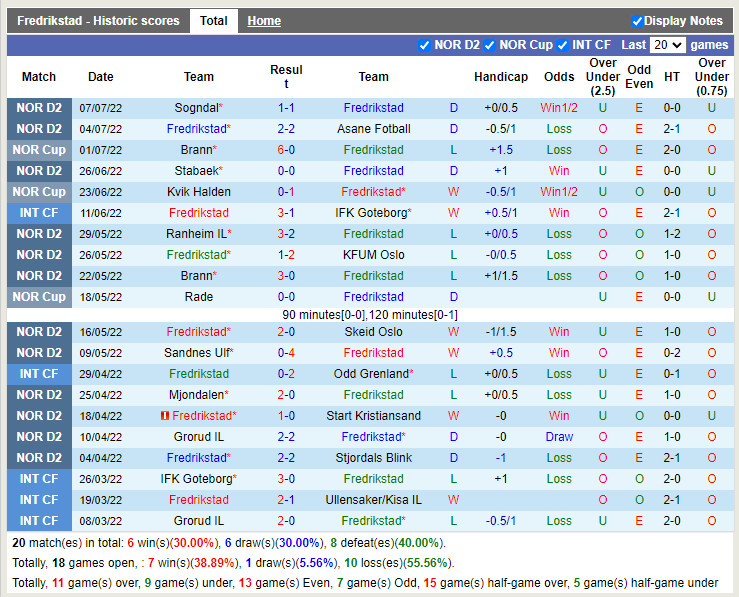Switch to the Home tab
This screenshot has height=597, width=739.
pos(264,21)
